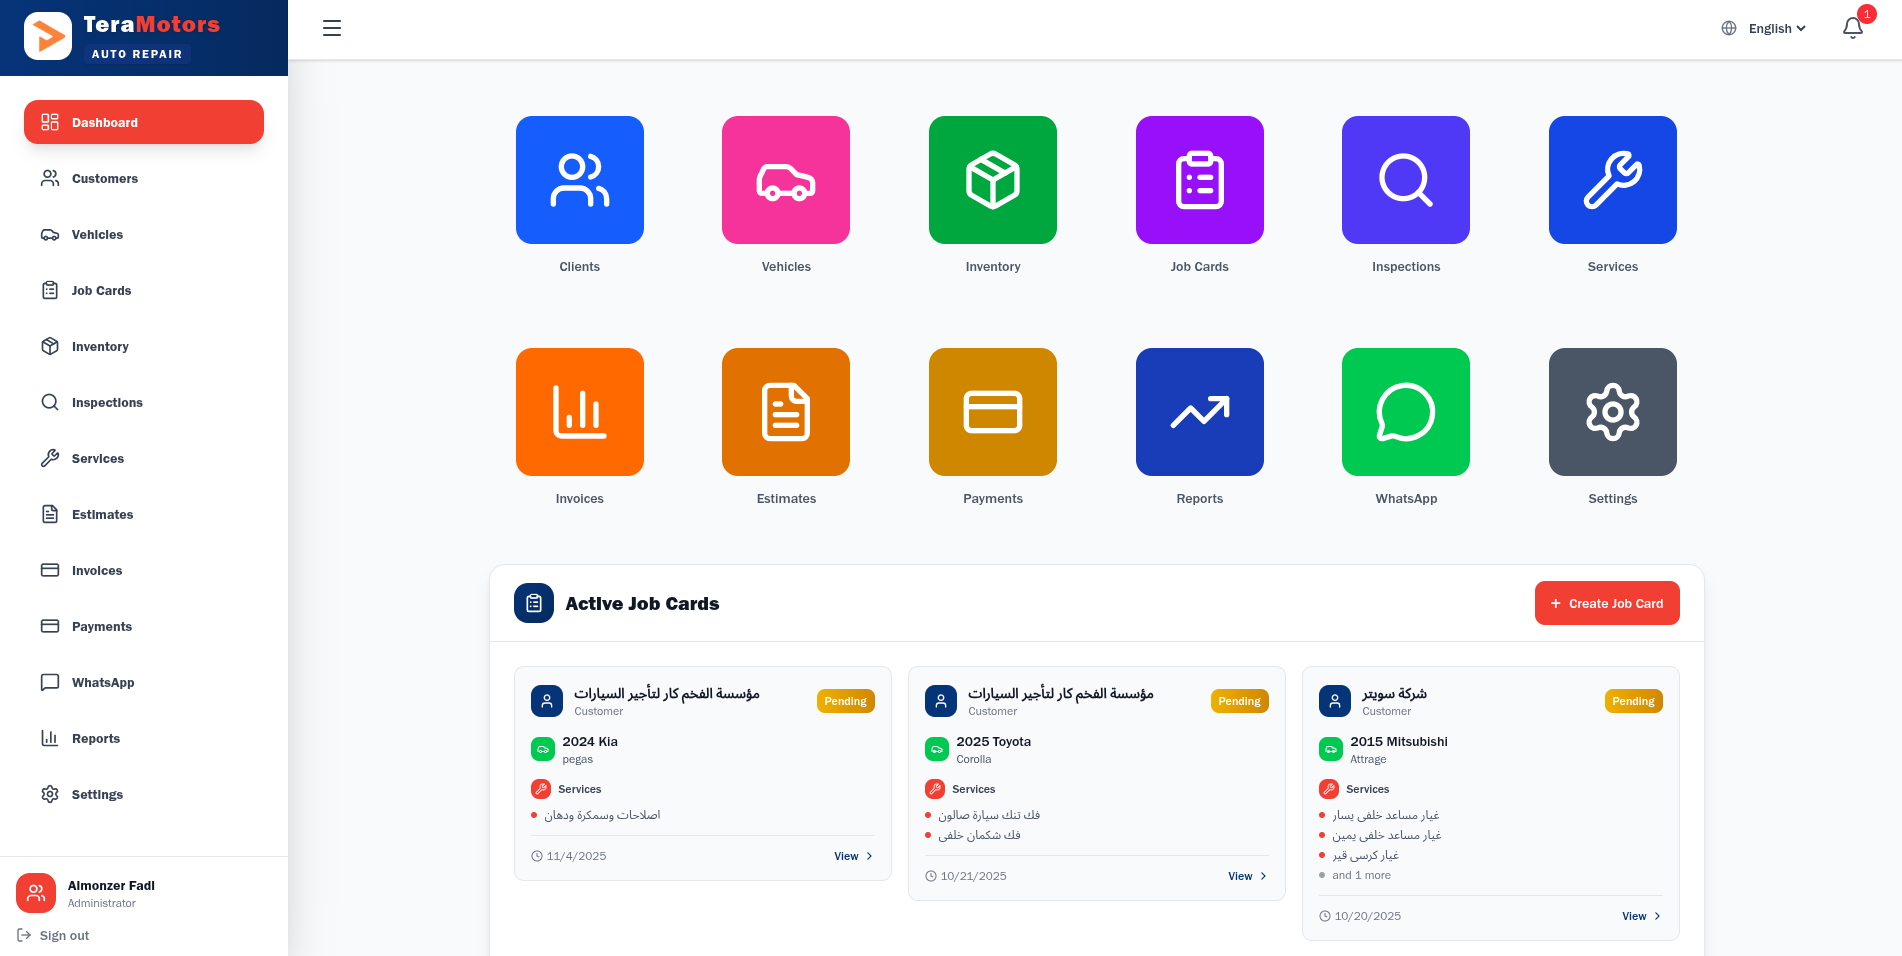Click the Create Job Card button

tap(1607, 603)
